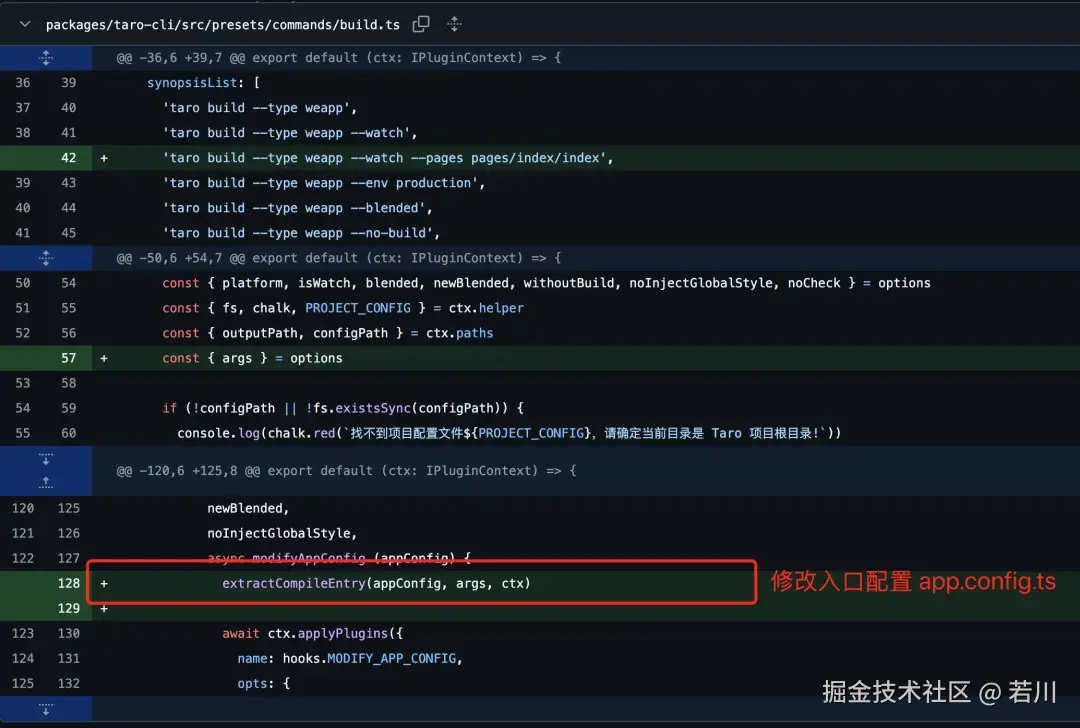1080x728 pixels.
Task: Click old line number 50
Action: (23, 283)
